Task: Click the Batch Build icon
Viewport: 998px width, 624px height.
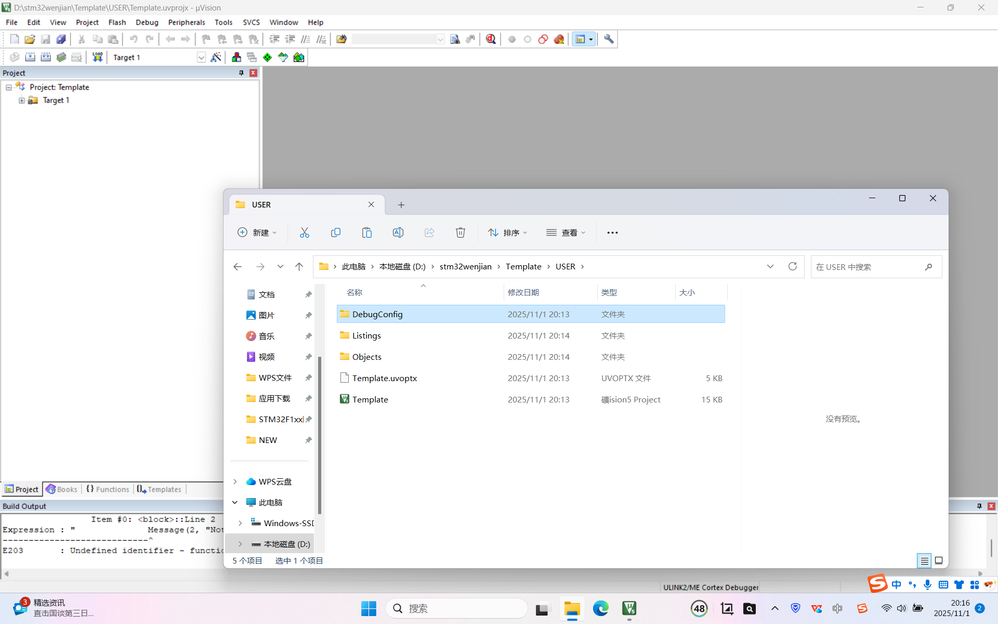Action: click(x=61, y=57)
